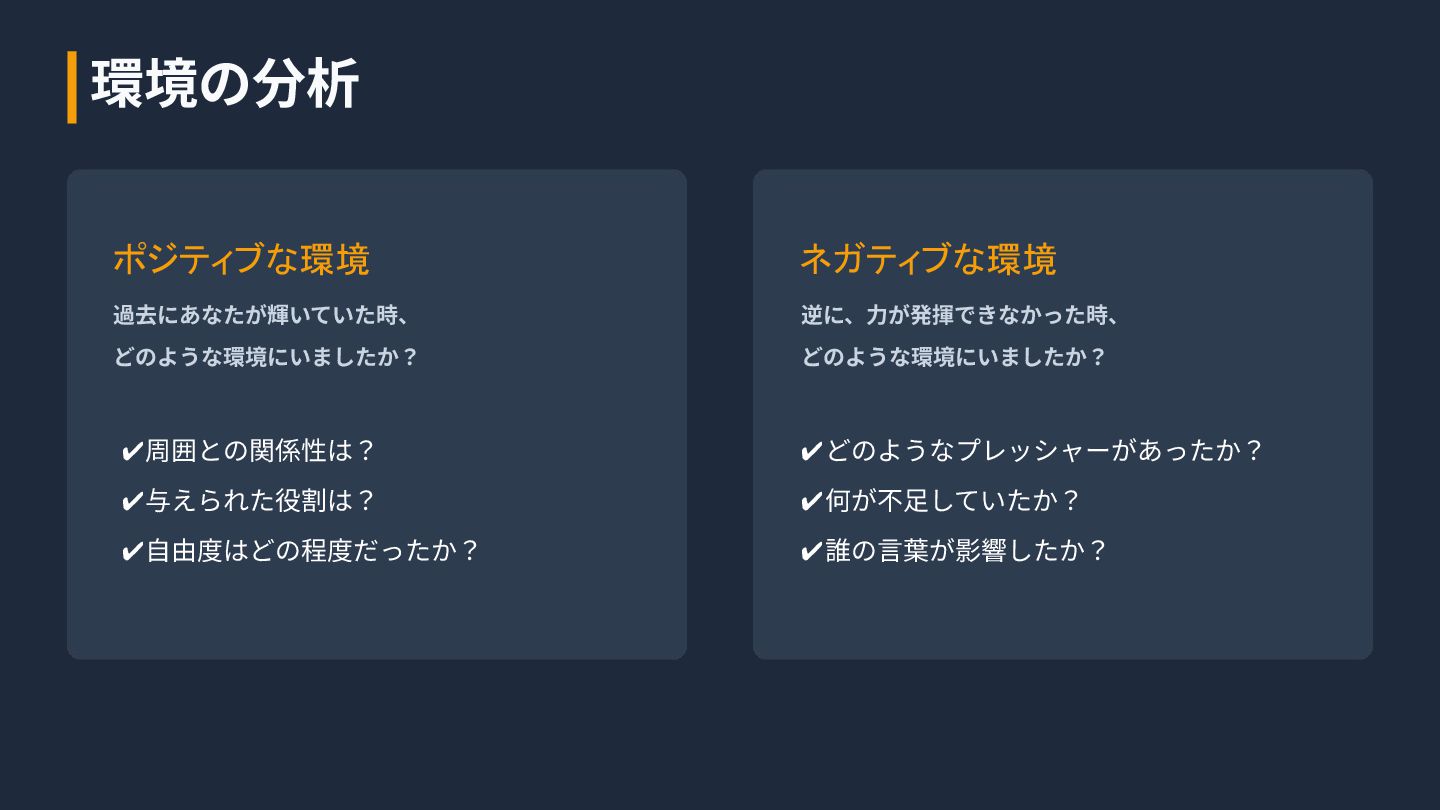Click the ネガティブな環境 heading
The width and height of the screenshot is (1440, 810).
pos(928,259)
